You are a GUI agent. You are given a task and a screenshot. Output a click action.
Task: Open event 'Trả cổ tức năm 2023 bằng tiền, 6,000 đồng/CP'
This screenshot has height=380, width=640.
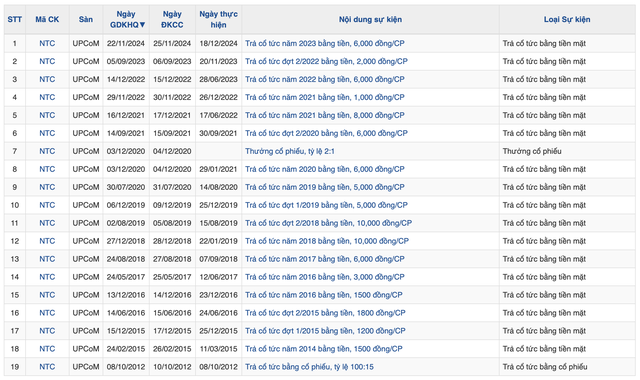click(325, 43)
